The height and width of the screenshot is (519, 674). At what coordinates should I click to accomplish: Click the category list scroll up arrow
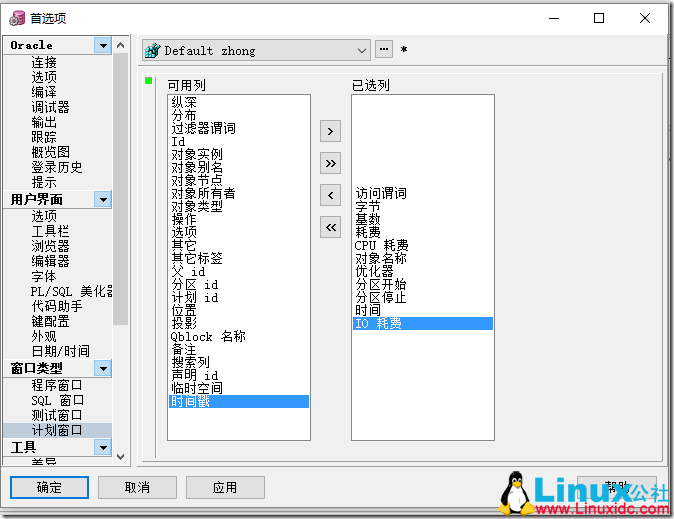[121, 45]
